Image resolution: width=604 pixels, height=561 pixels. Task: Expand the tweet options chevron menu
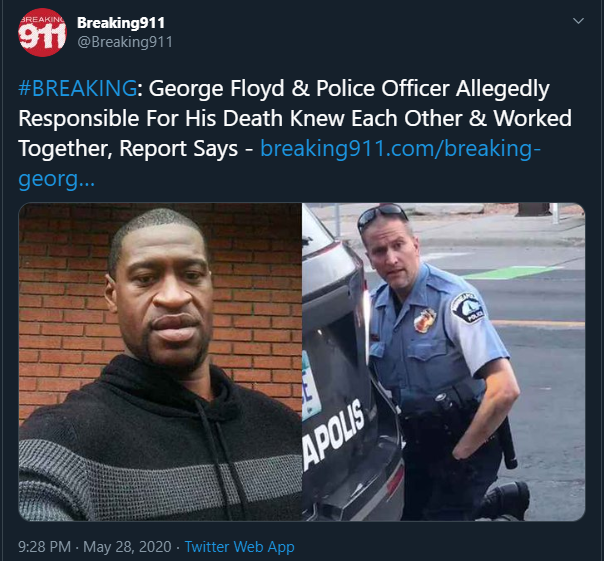pos(578,21)
